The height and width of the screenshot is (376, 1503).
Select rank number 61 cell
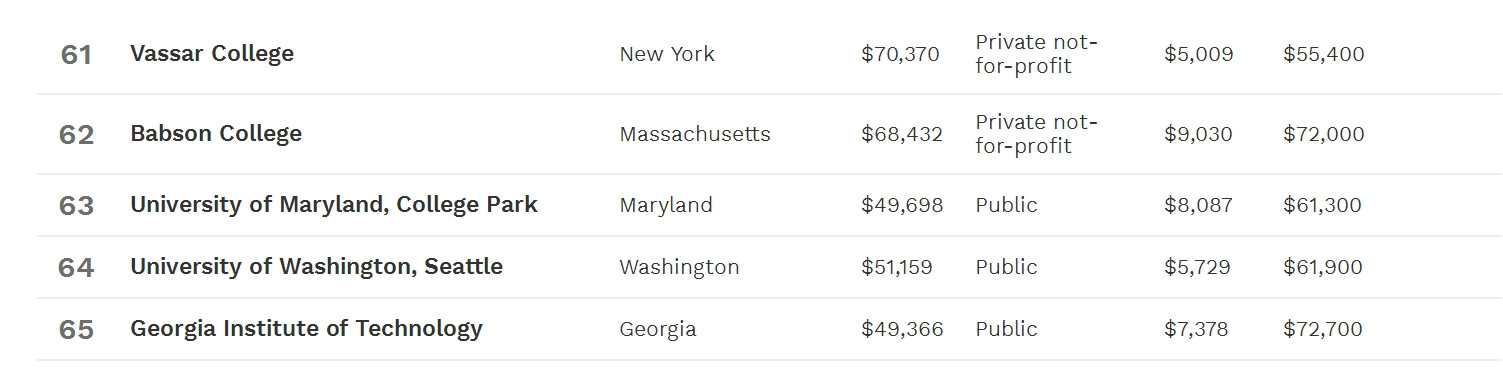pyautogui.click(x=76, y=54)
